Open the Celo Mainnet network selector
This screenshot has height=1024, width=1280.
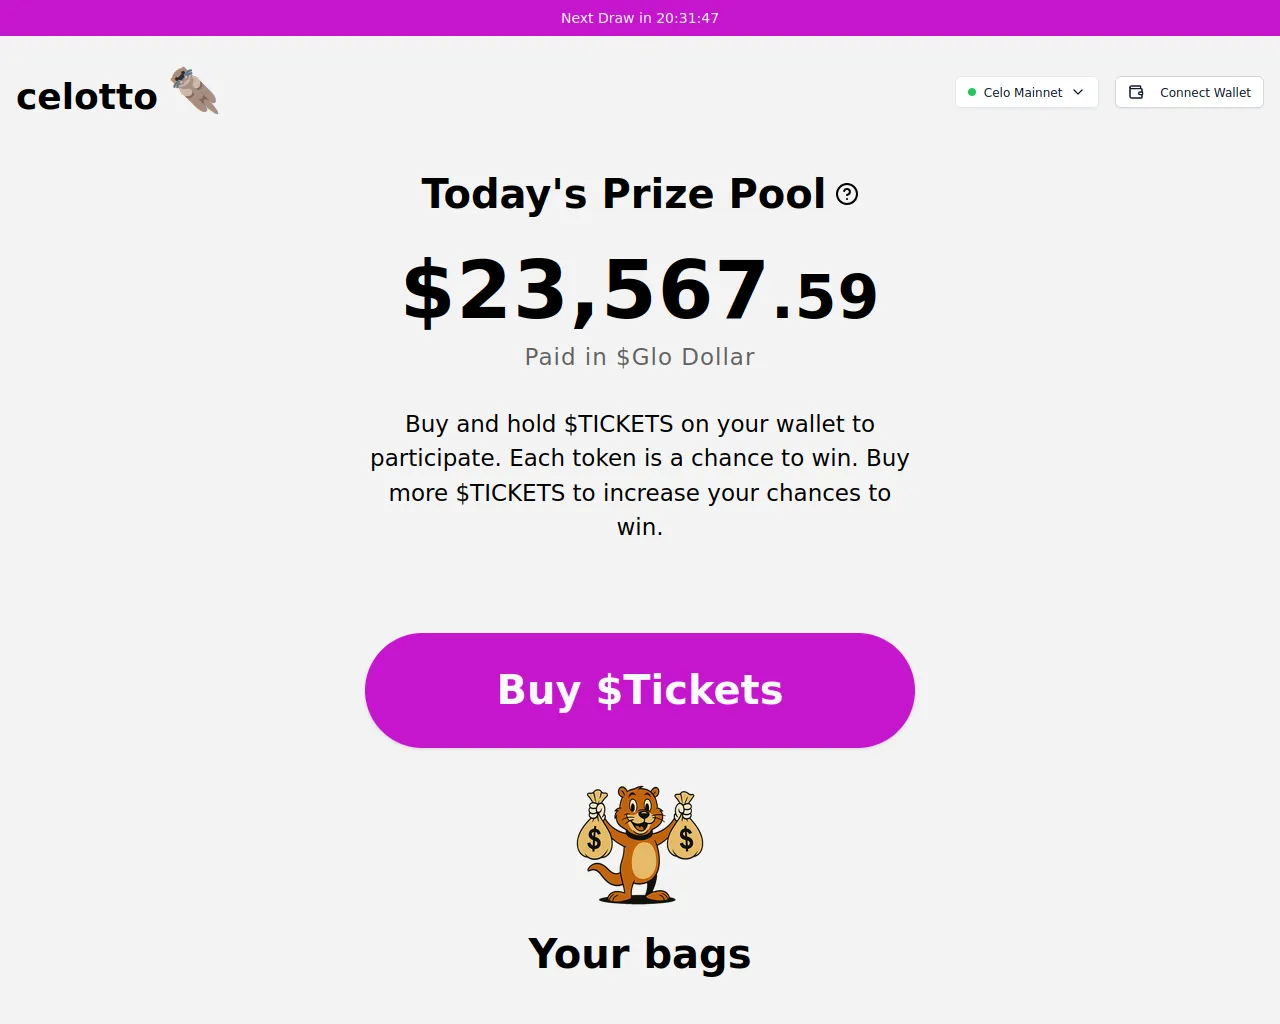pos(1026,92)
